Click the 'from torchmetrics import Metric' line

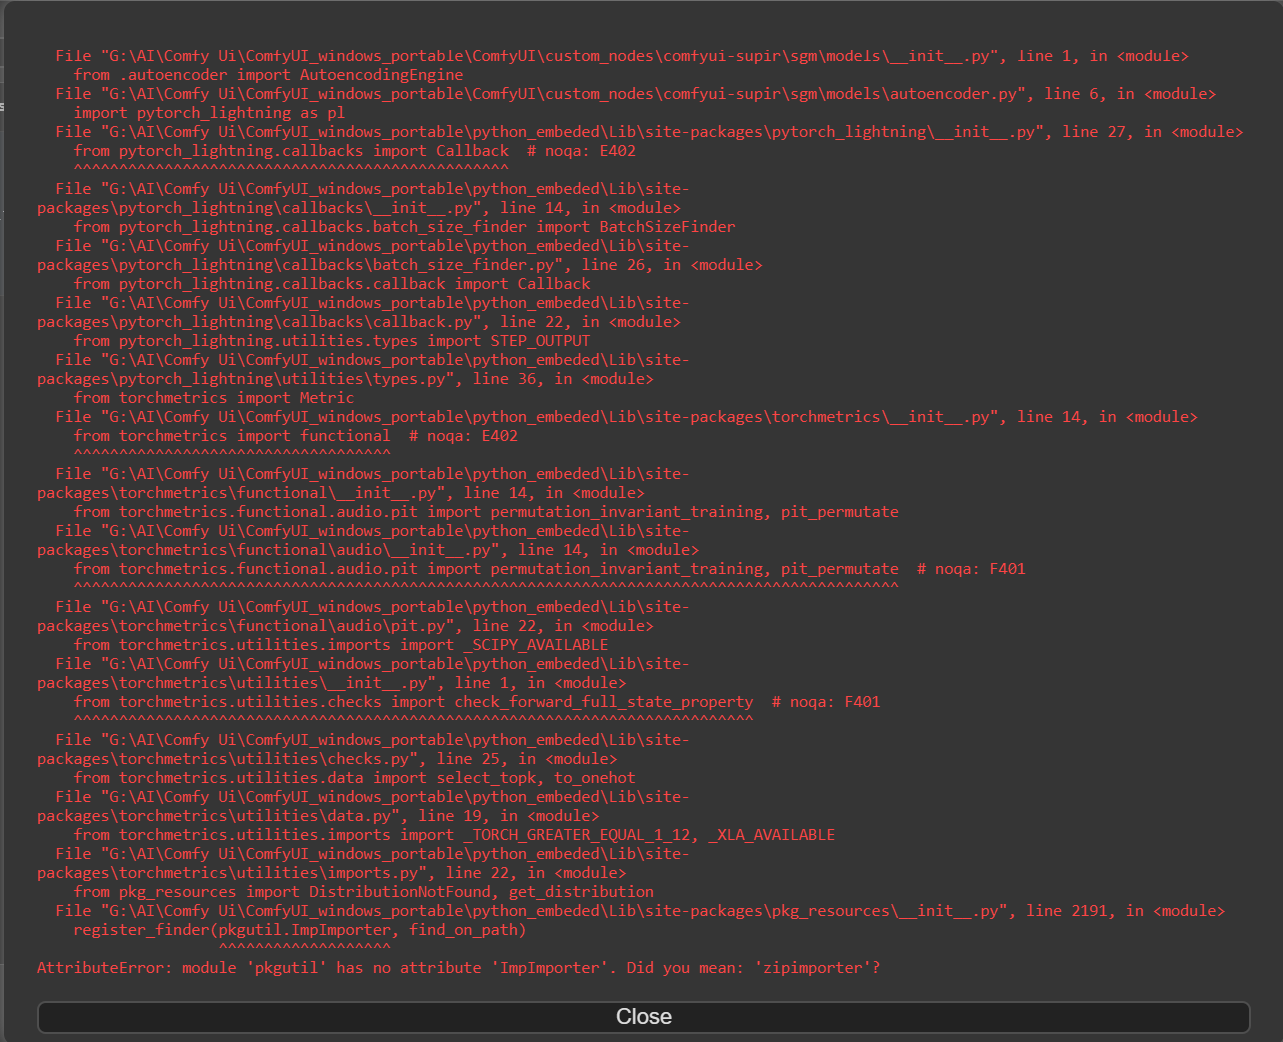(x=213, y=398)
